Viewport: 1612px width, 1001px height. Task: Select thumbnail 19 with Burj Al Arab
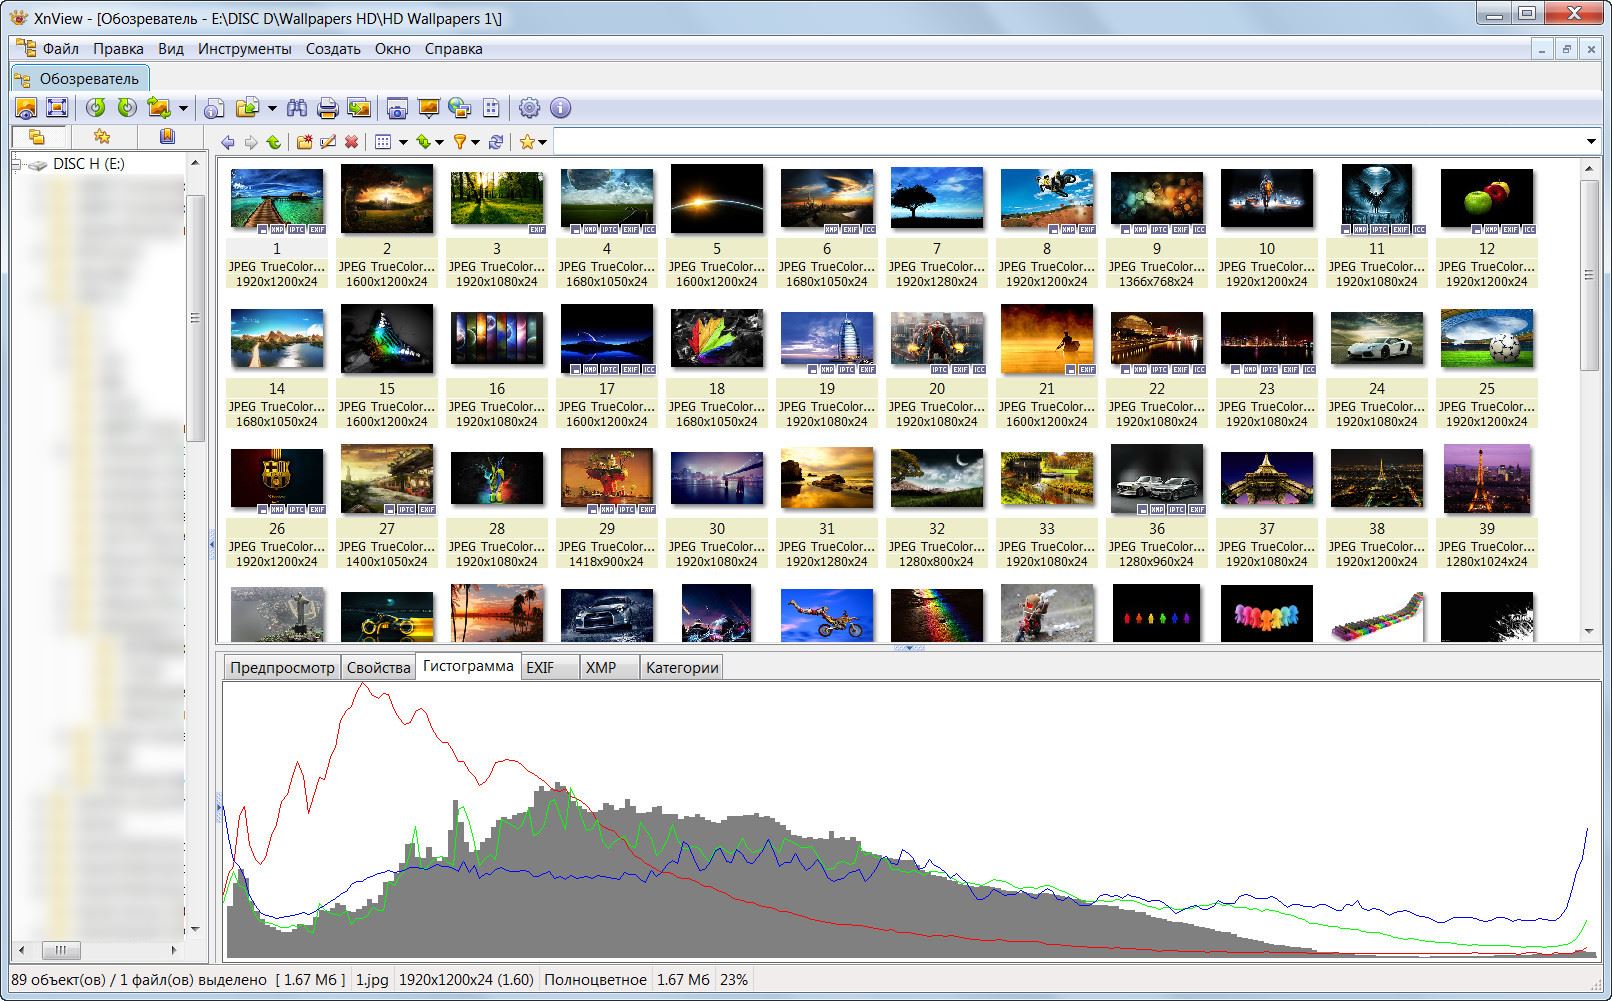[826, 340]
